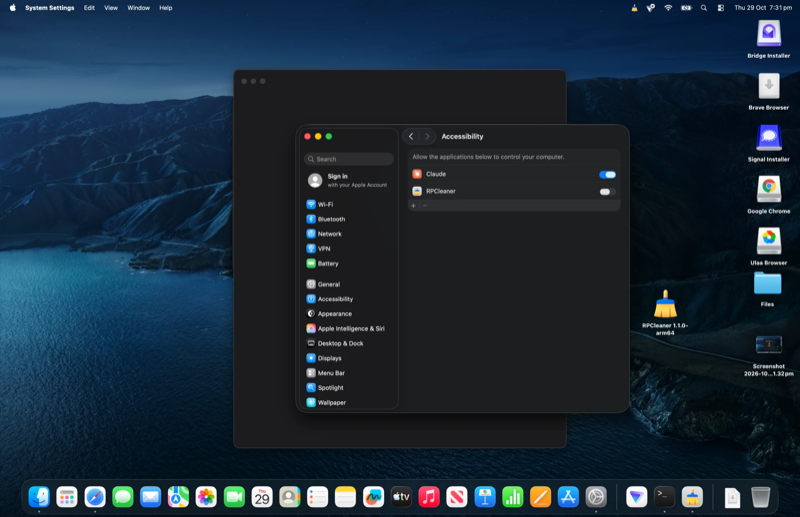
Task: Open the Wi-Fi status menu
Action: pos(668,8)
